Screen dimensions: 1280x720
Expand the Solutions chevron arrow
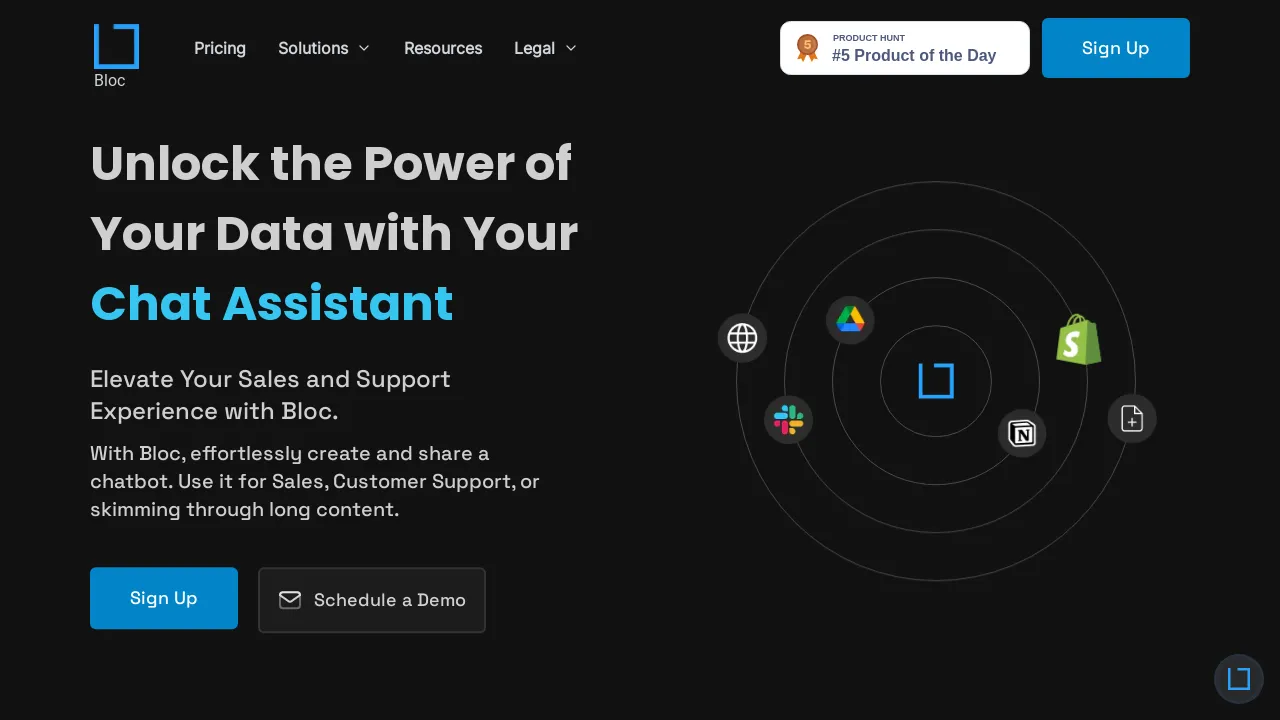click(364, 48)
